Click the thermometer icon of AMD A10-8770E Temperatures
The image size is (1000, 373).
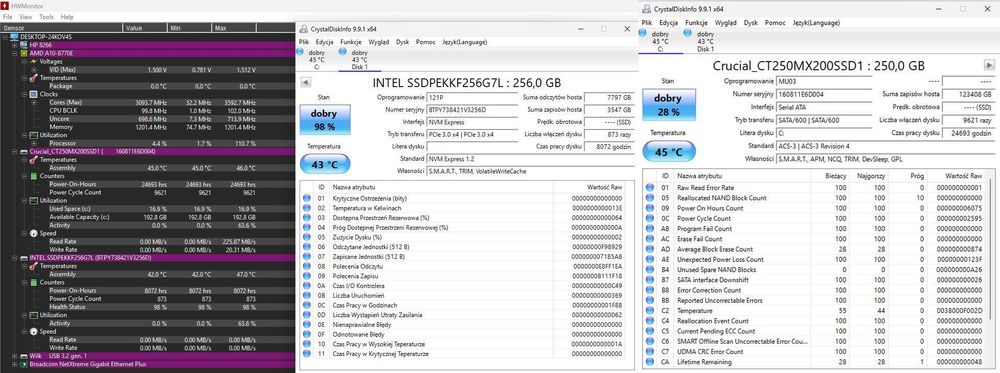pyautogui.click(x=34, y=78)
